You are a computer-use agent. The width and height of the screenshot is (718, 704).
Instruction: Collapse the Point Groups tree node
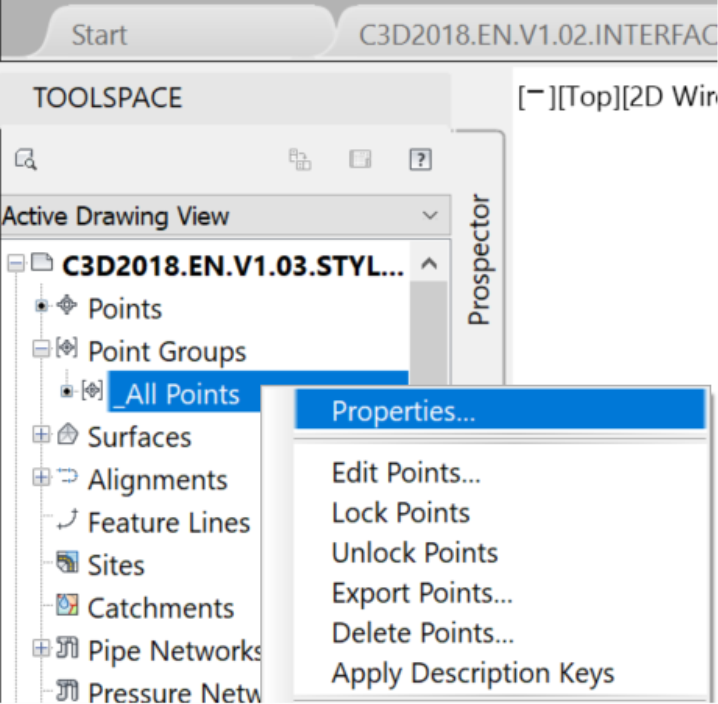pos(41,349)
